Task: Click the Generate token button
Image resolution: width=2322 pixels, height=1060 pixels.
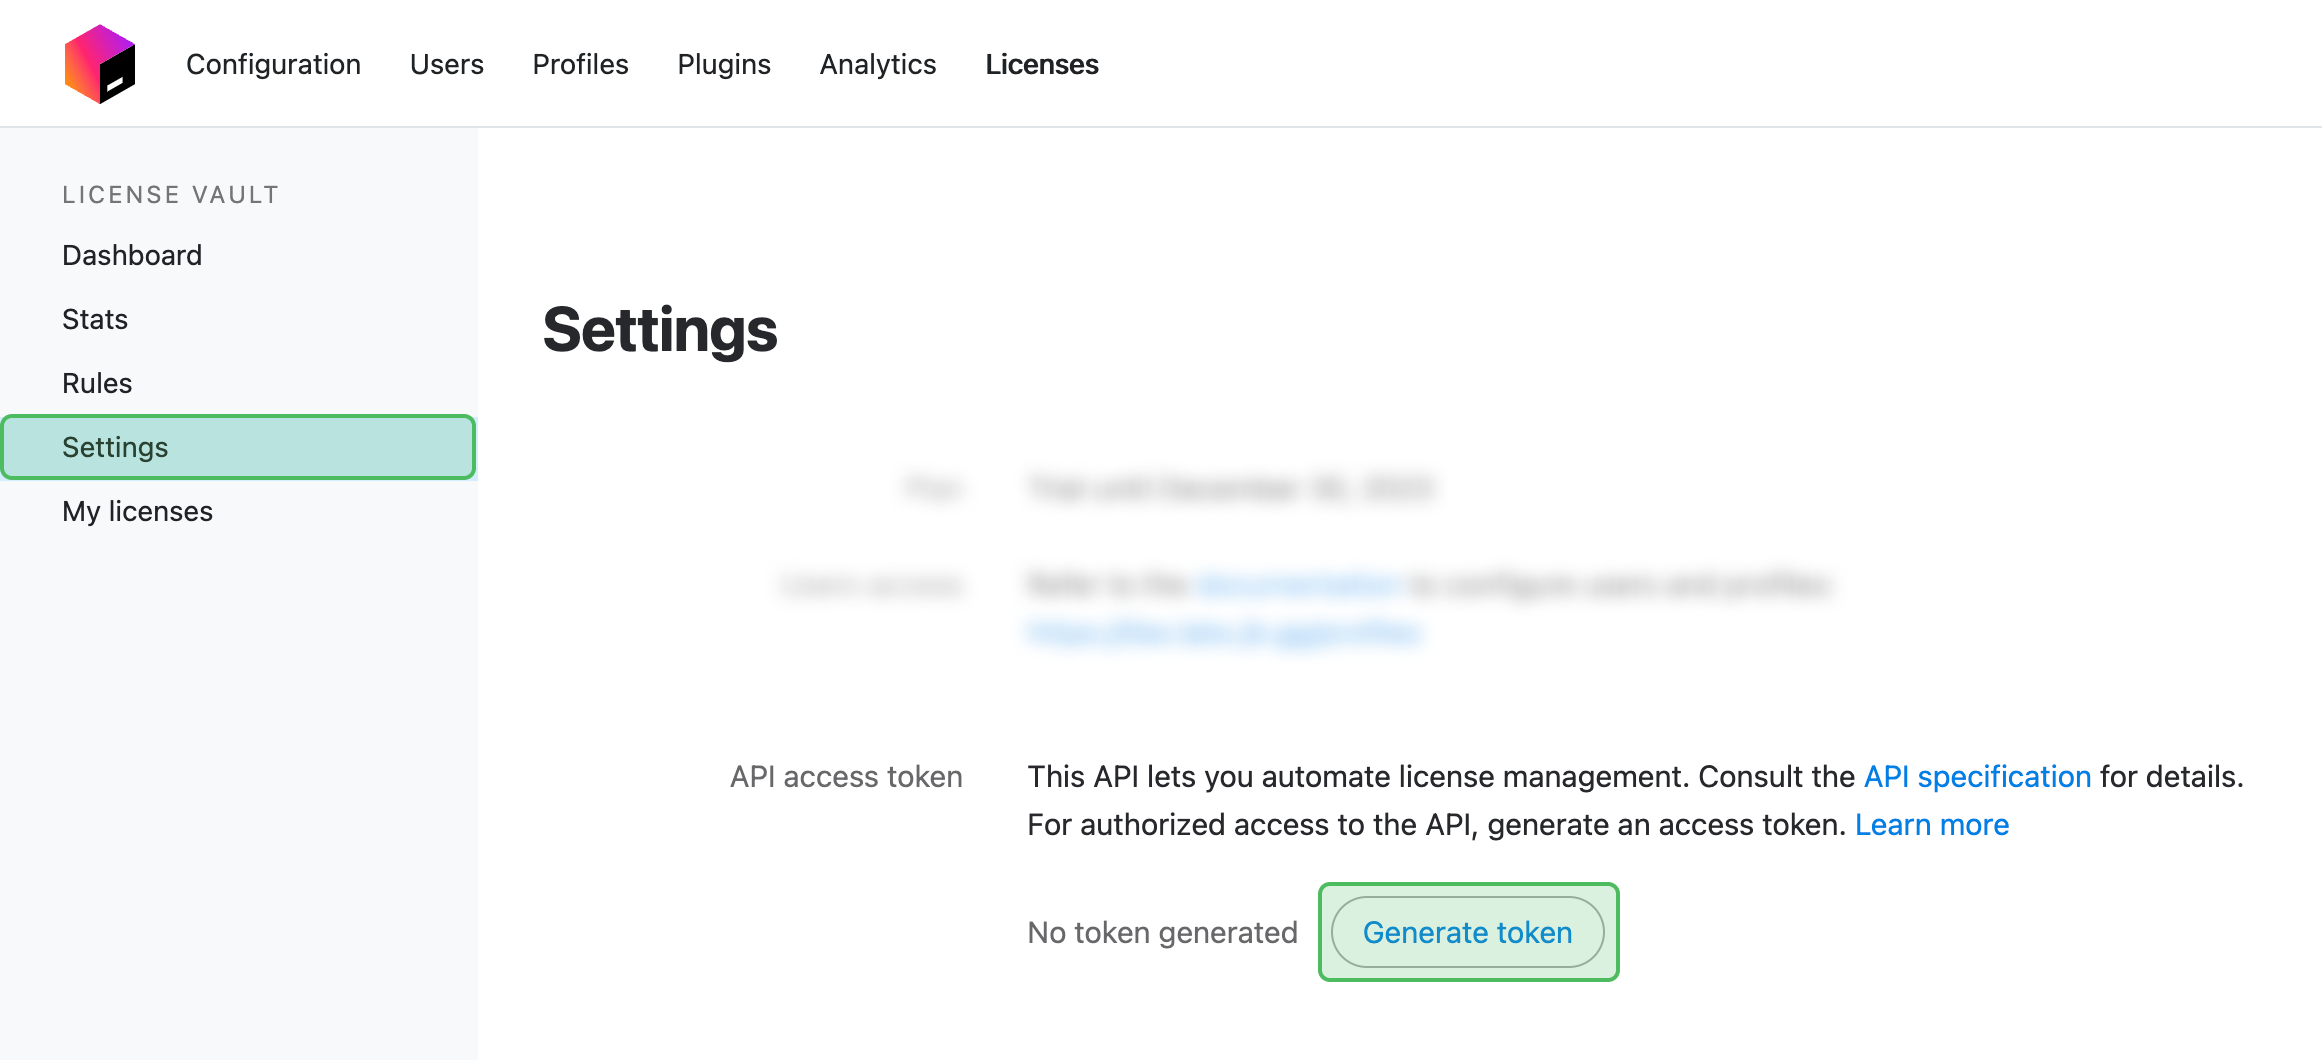Action: point(1467,932)
